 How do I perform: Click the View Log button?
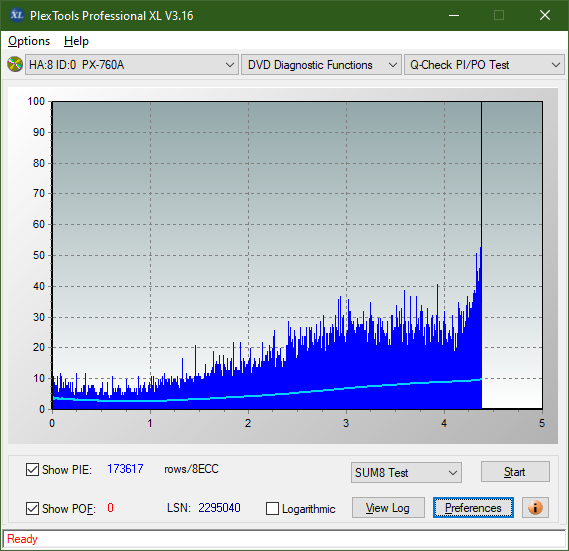[x=388, y=507]
